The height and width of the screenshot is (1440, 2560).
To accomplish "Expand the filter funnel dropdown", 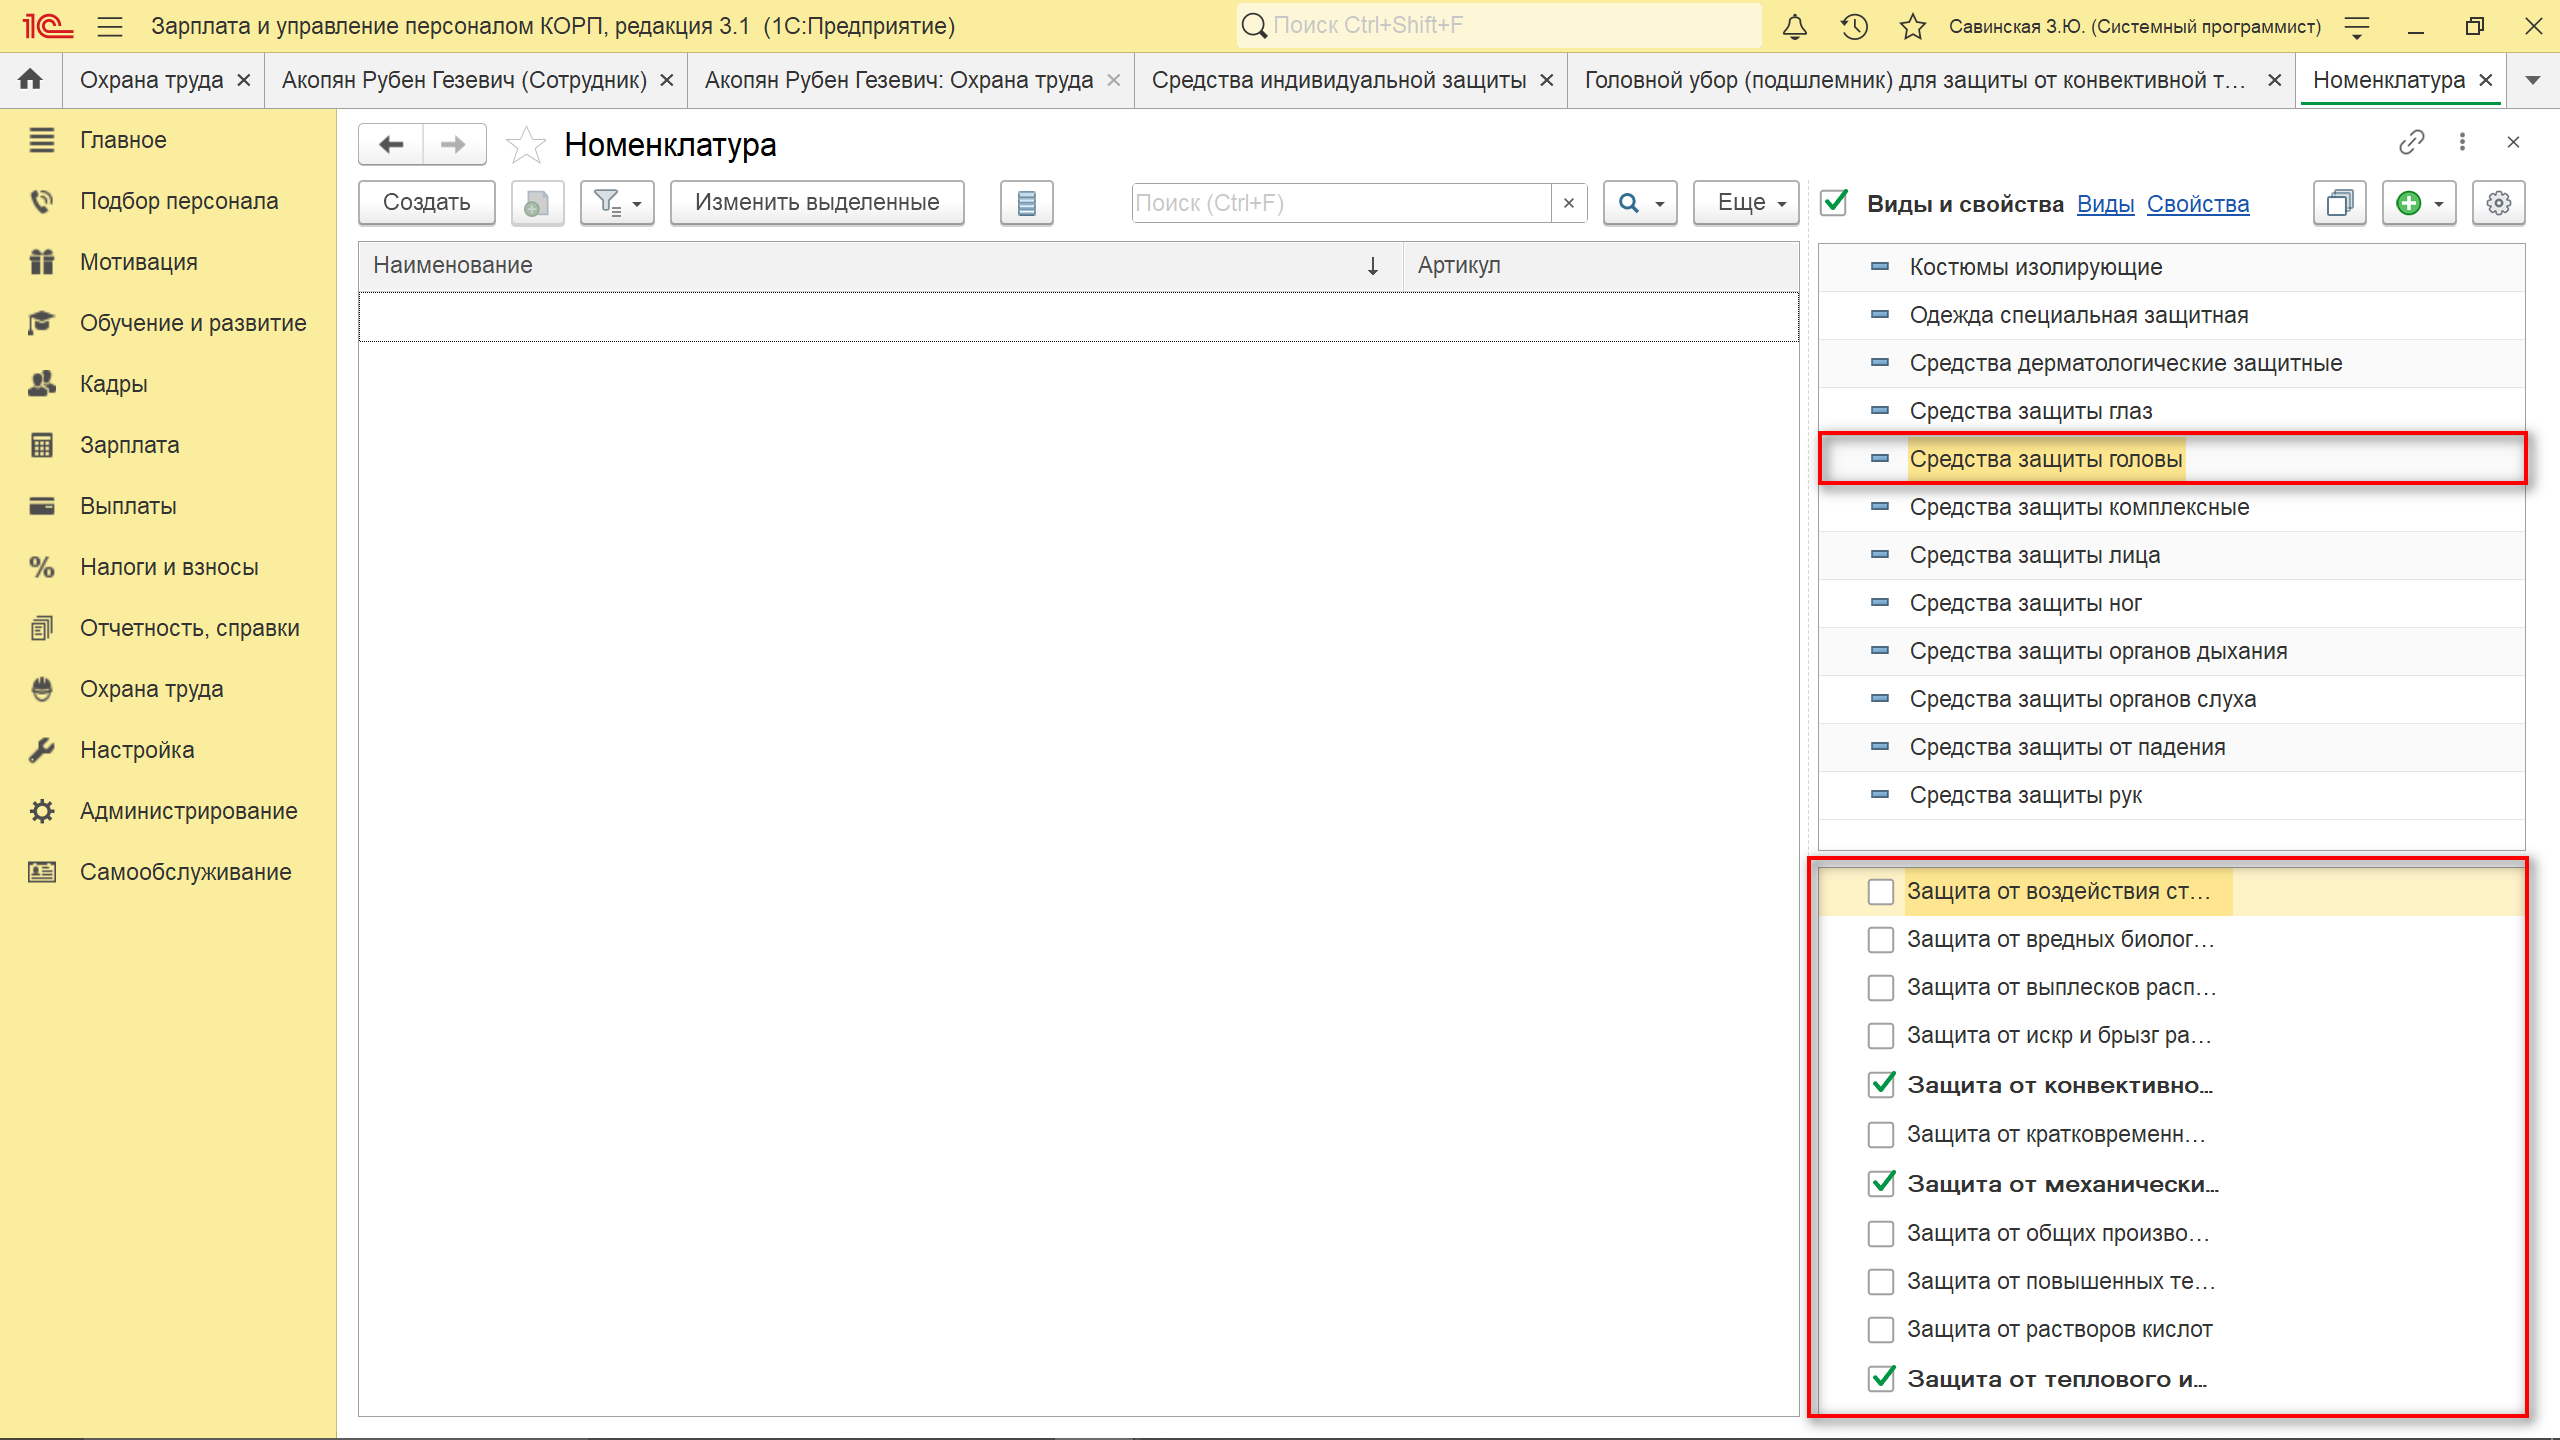I will click(x=617, y=203).
